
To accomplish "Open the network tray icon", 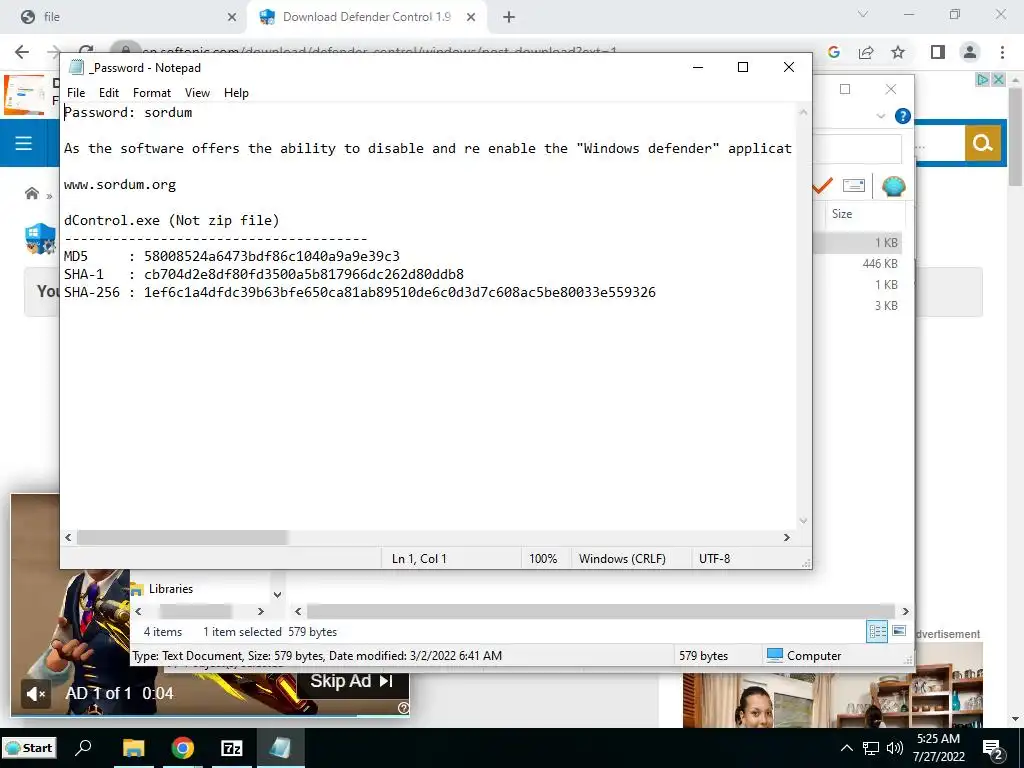I will [871, 748].
